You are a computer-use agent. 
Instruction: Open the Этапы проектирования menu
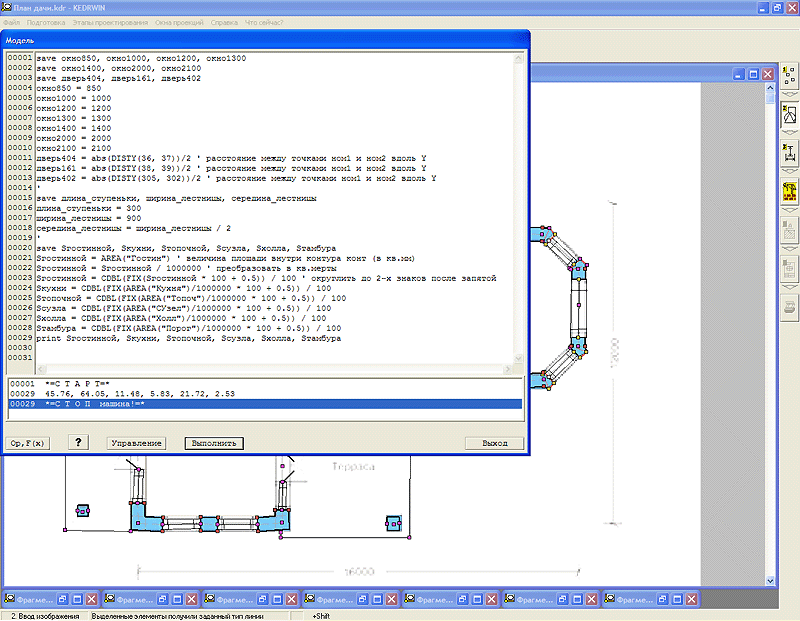[110, 22]
